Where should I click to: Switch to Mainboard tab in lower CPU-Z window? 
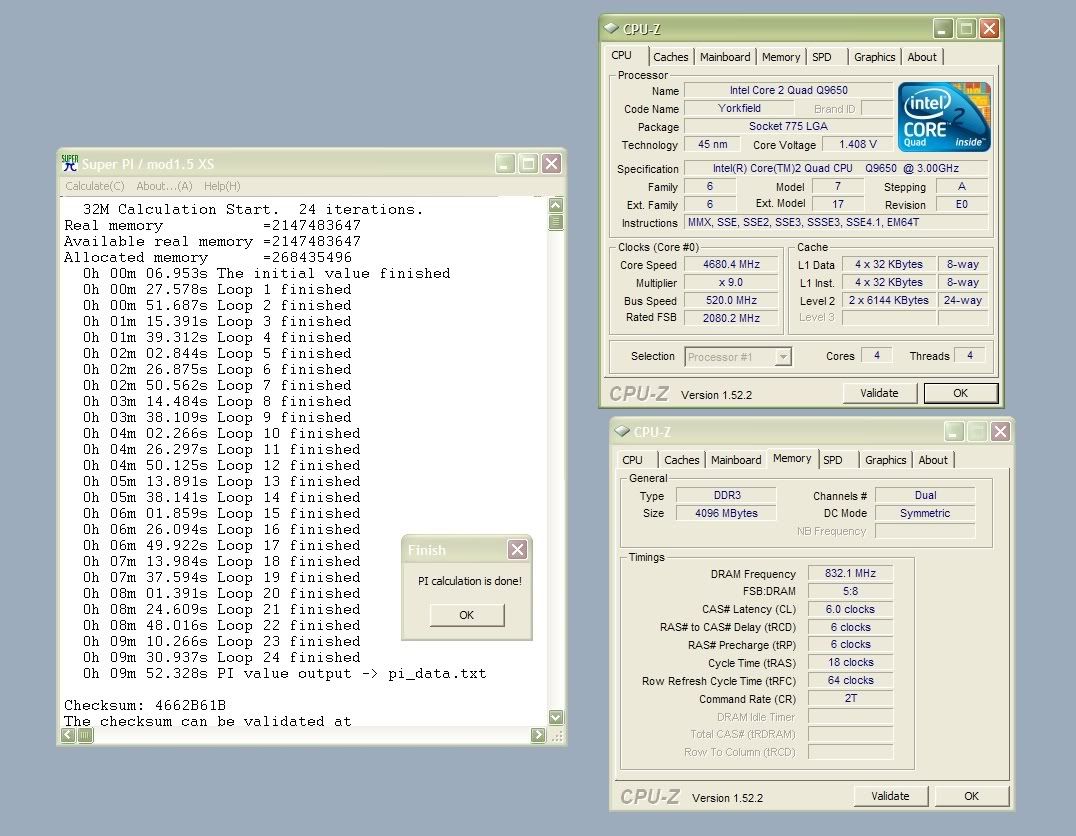point(736,460)
